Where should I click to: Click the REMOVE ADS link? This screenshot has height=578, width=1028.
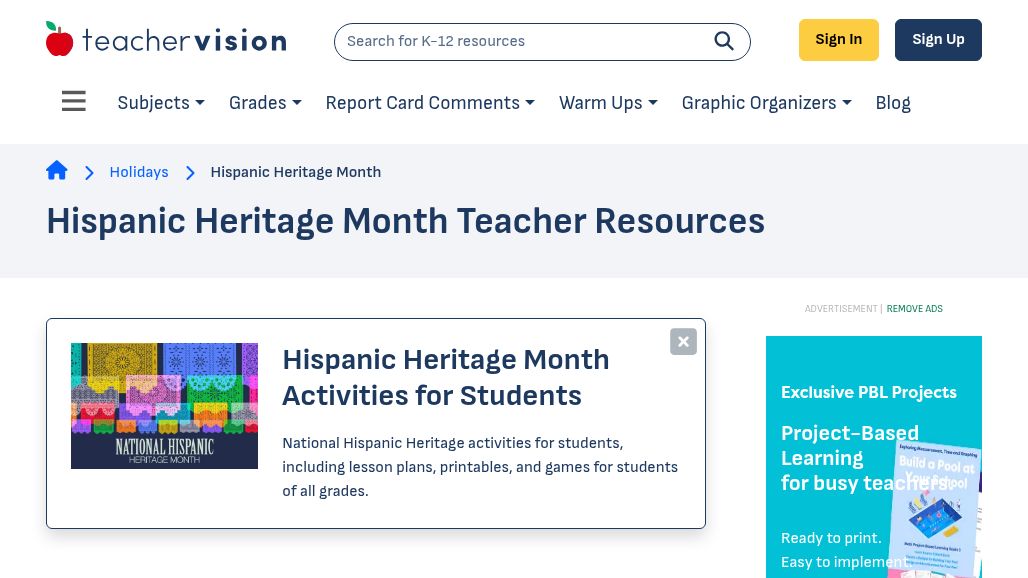tap(914, 308)
